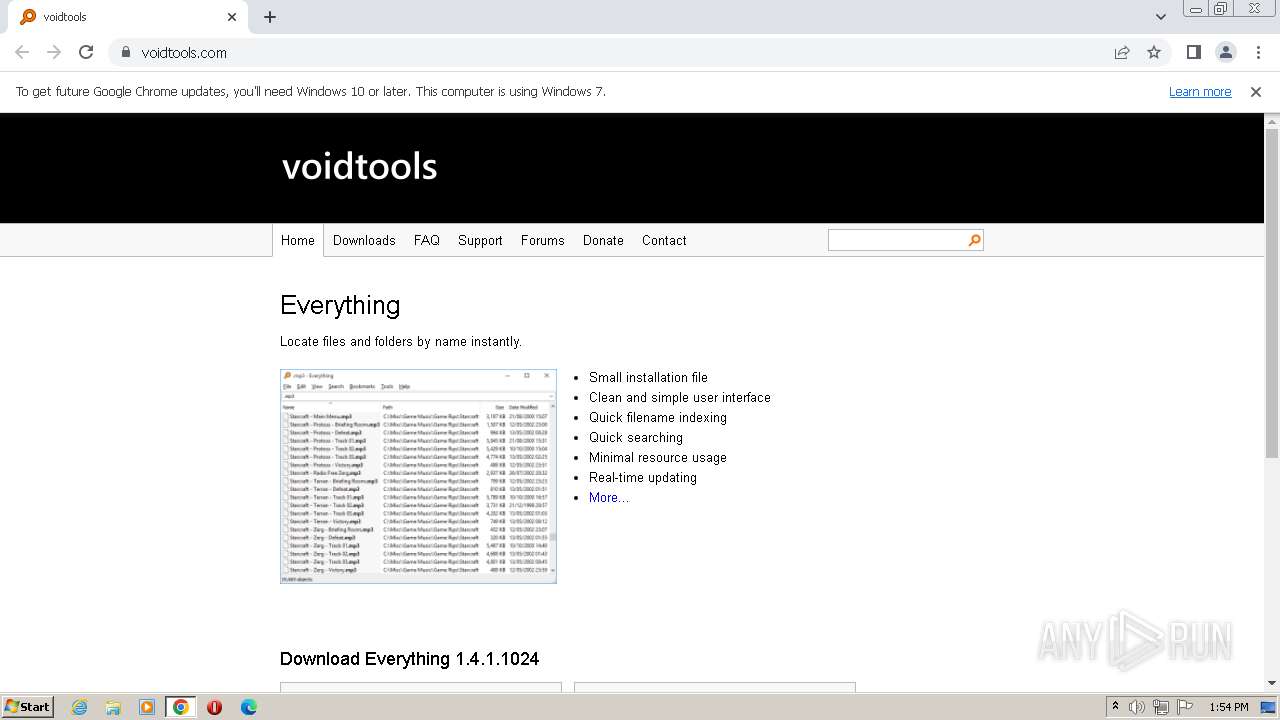Viewport: 1280px width, 720px height.
Task: Click the browser forward arrow
Action: click(54, 52)
